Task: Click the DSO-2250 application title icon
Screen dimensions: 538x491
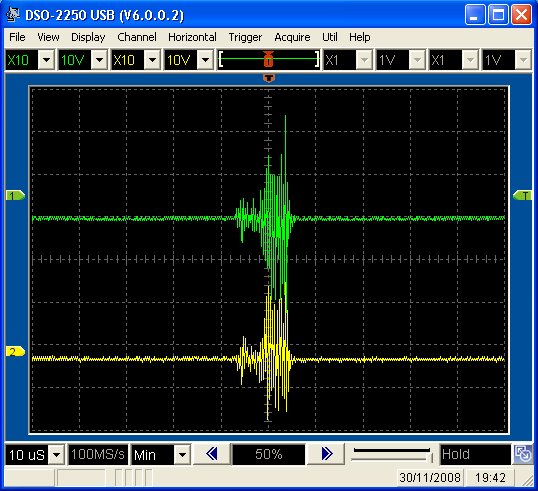Action: pyautogui.click(x=13, y=14)
